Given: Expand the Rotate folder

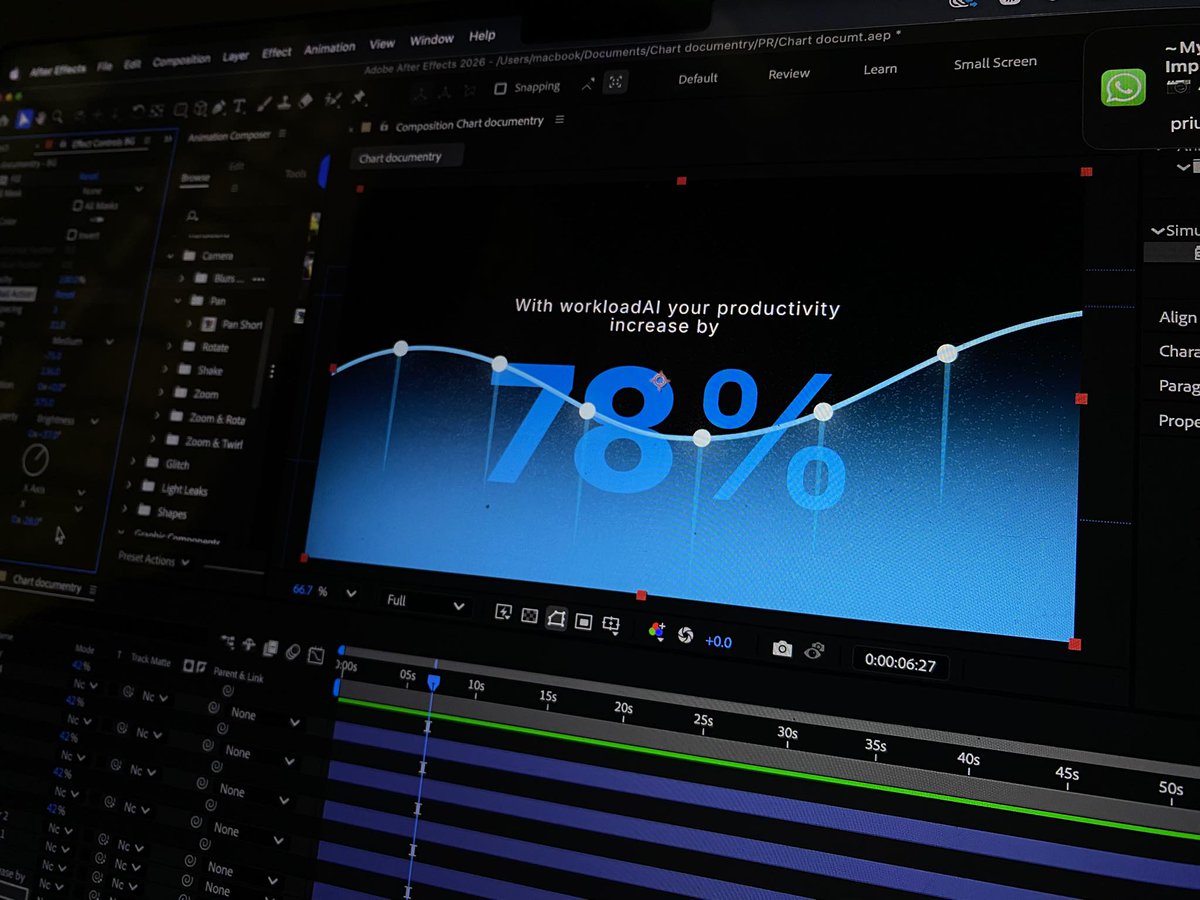Looking at the screenshot, I should tap(168, 346).
